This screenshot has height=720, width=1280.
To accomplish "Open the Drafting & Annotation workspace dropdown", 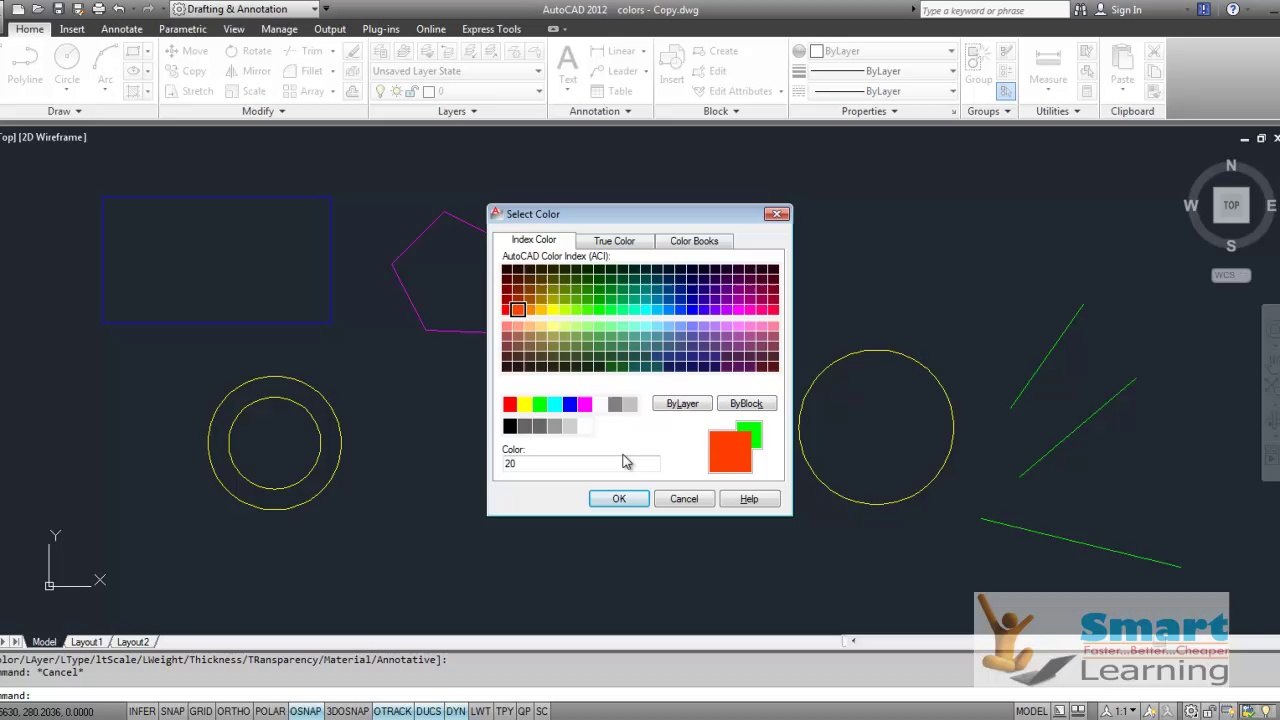I will [245, 9].
